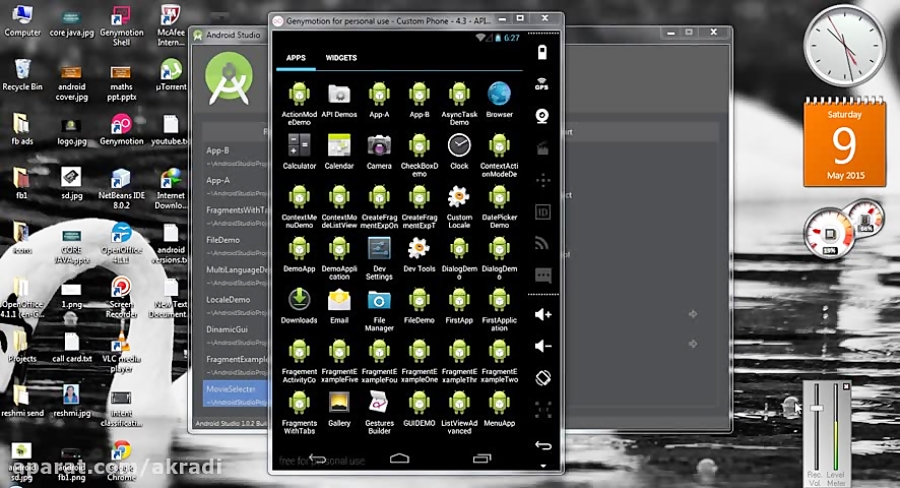Launch AsyncTask Demo app
The image size is (900, 488).
[x=459, y=103]
